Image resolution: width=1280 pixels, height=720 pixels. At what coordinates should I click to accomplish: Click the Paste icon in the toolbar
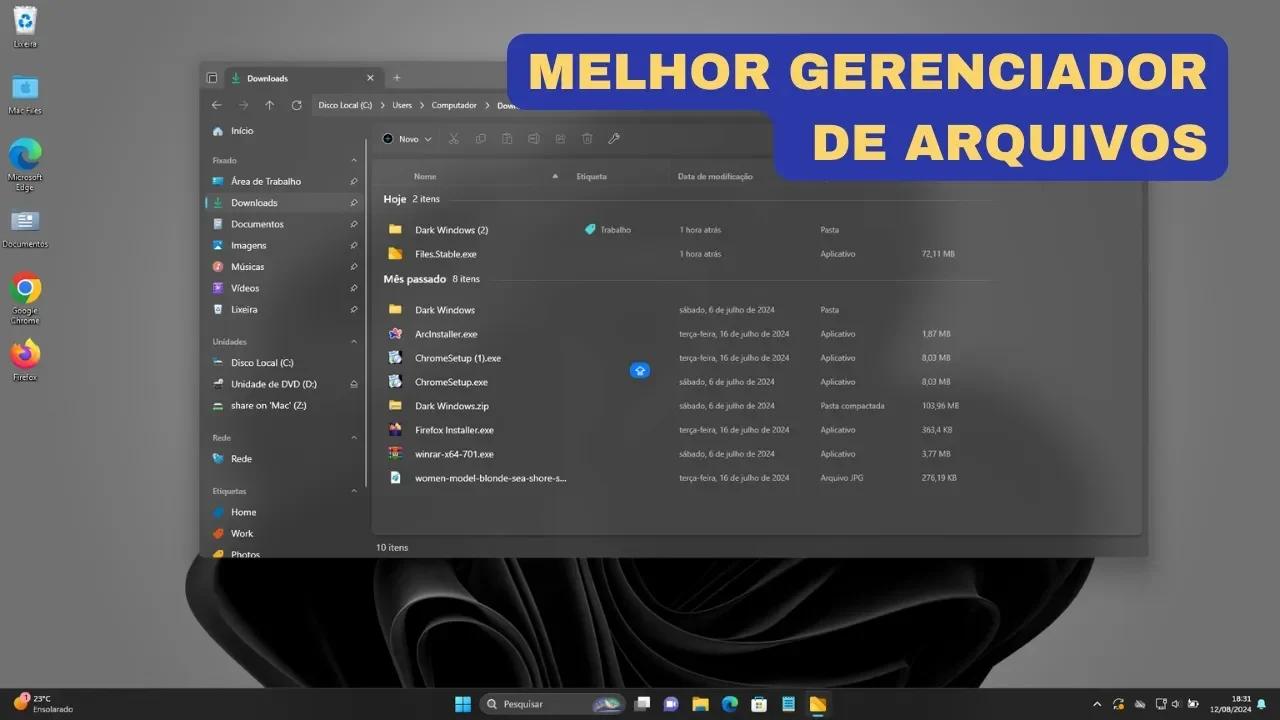coord(507,139)
